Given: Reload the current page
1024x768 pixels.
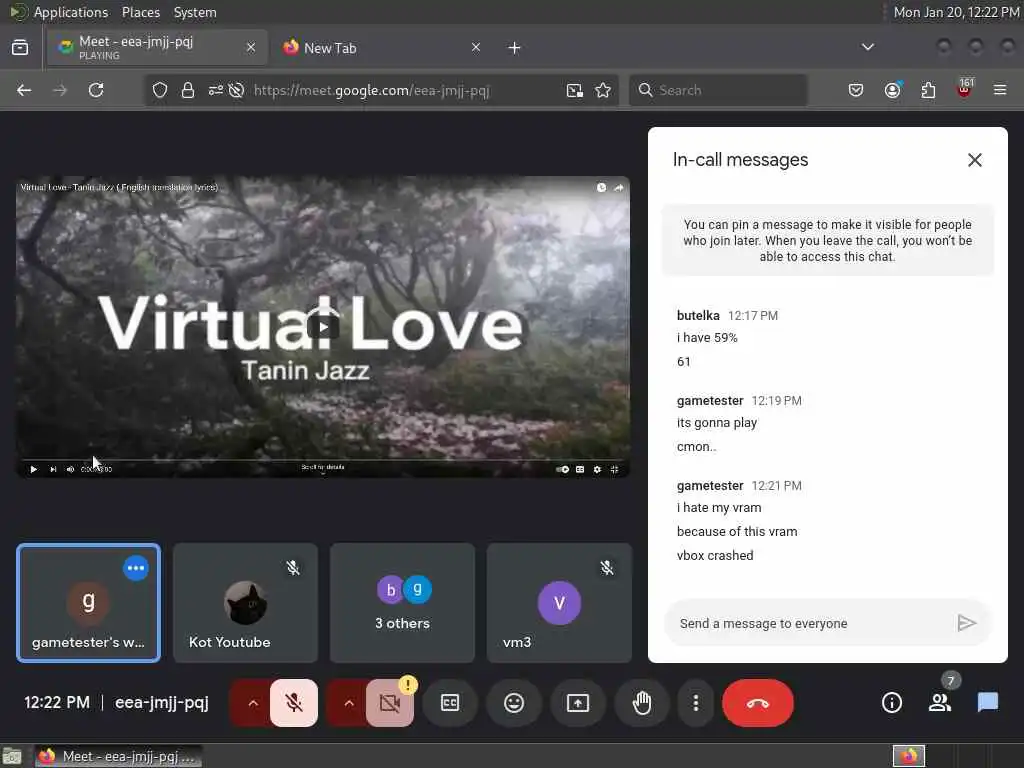Looking at the screenshot, I should [96, 90].
